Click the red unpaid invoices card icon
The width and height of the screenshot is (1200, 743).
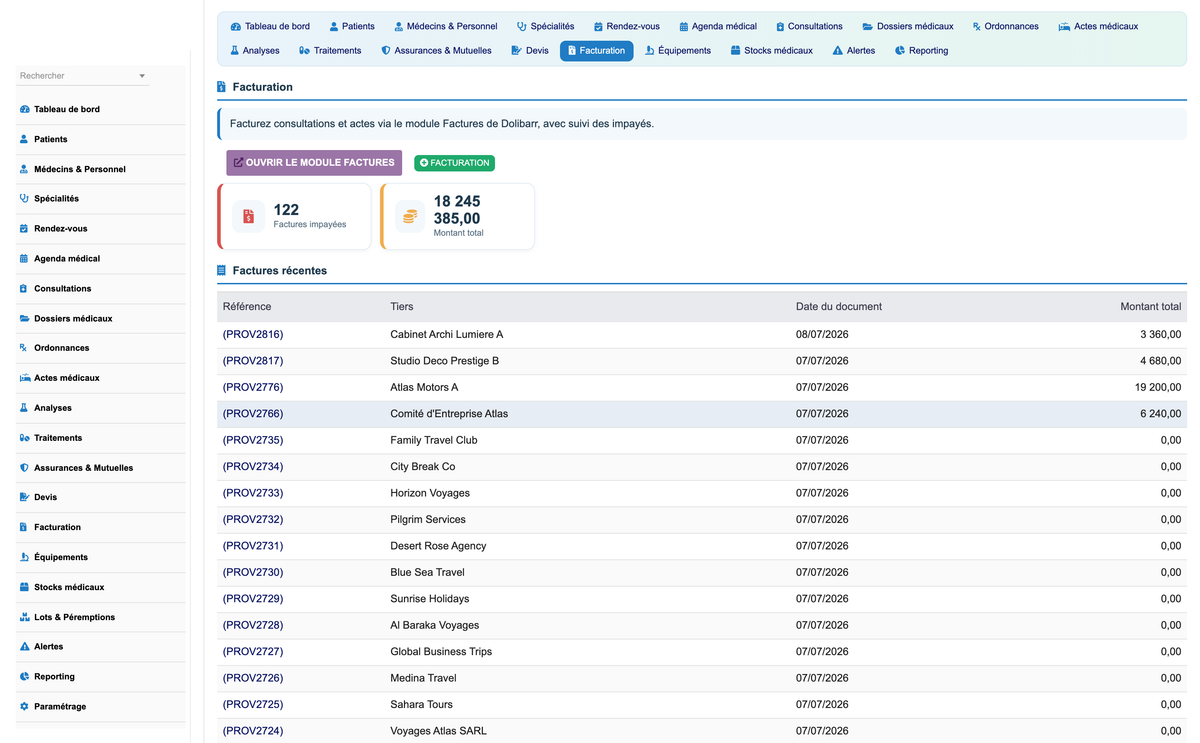249,216
